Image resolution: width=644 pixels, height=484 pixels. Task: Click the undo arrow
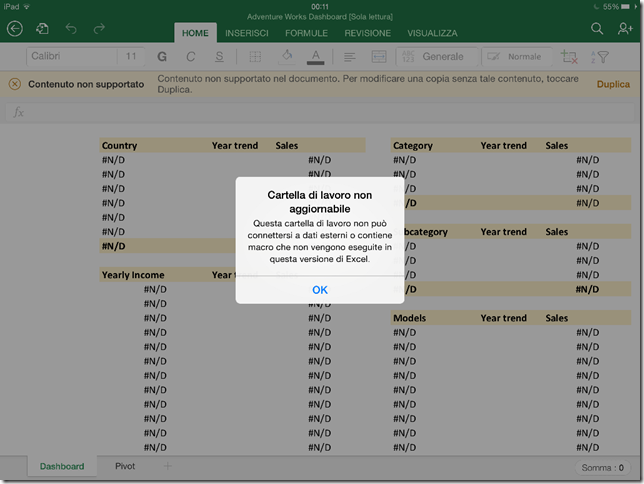point(71,29)
